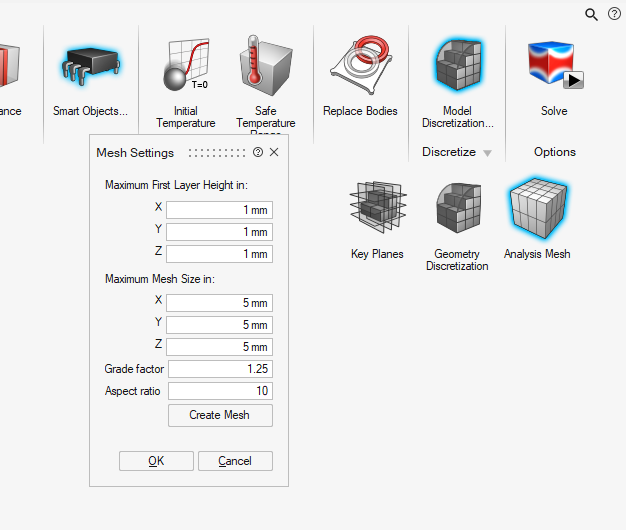Click the search magnifier icon

coord(591,15)
